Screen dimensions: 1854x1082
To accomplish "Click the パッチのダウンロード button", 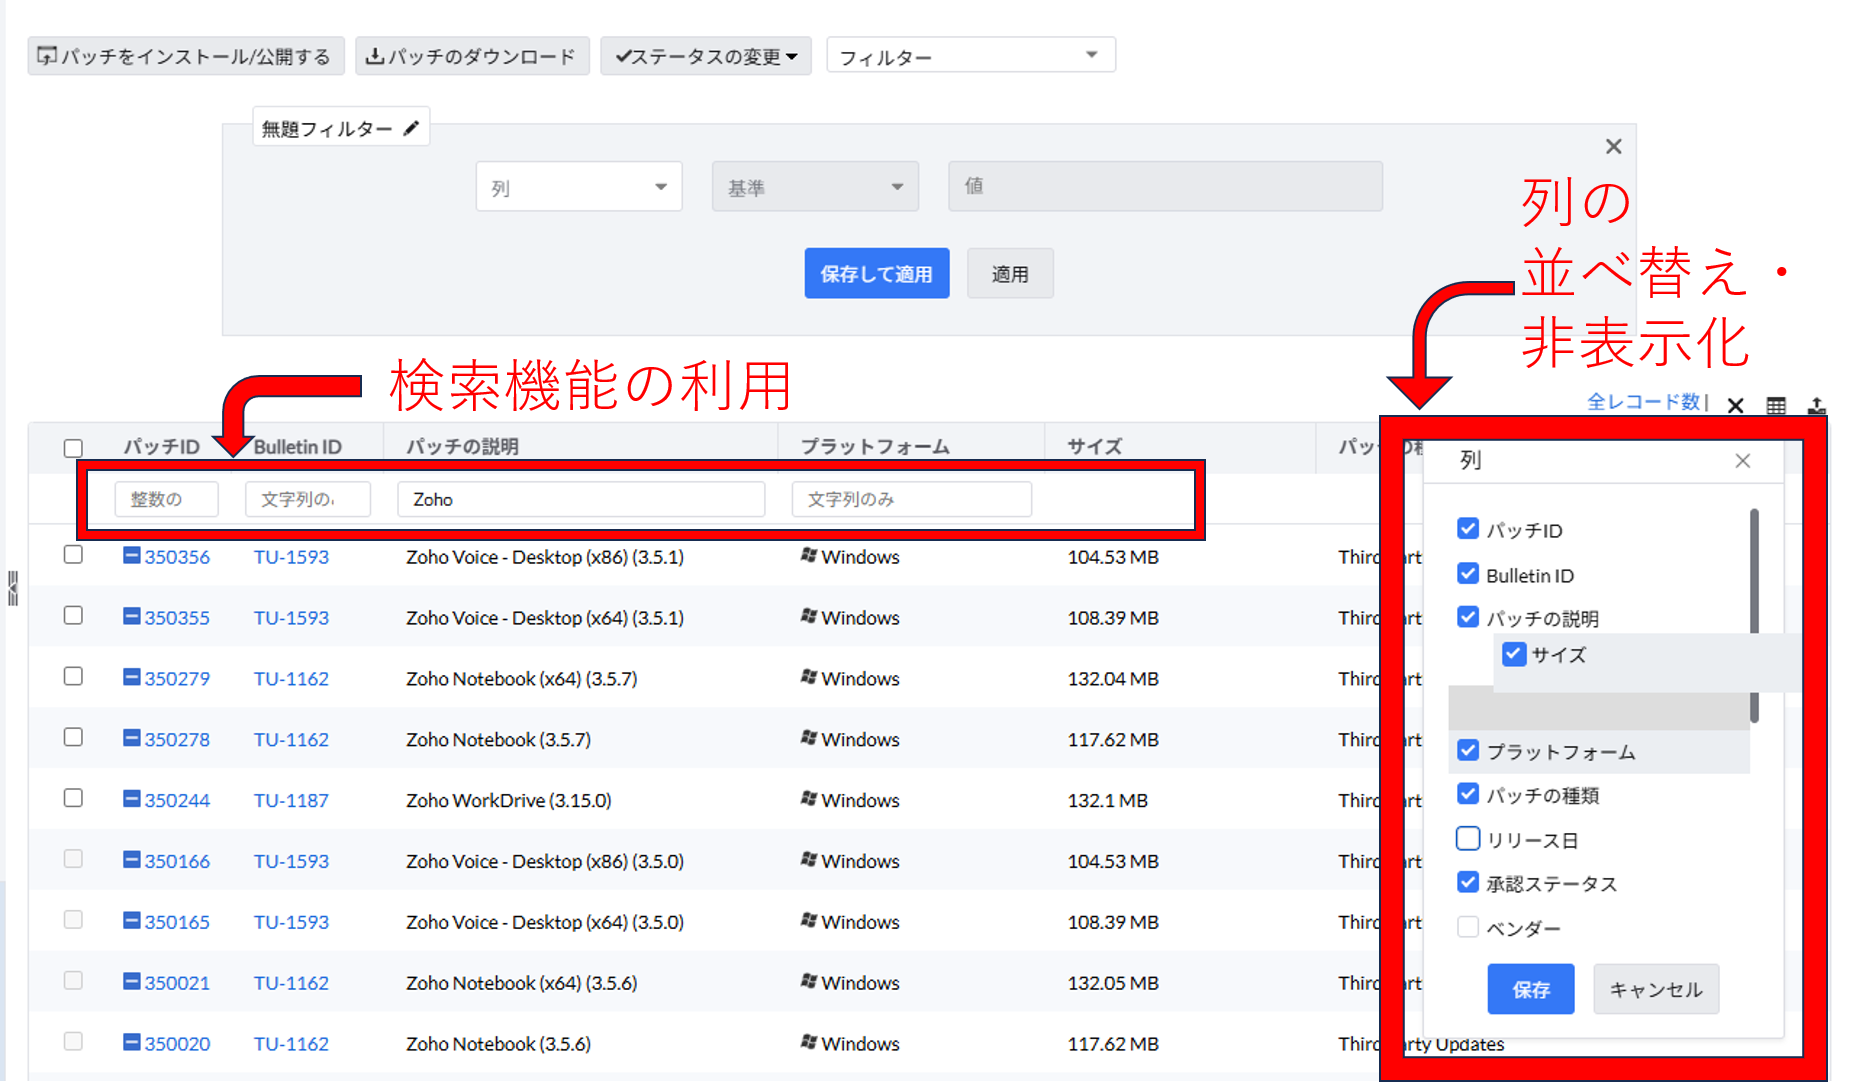I will tap(472, 56).
